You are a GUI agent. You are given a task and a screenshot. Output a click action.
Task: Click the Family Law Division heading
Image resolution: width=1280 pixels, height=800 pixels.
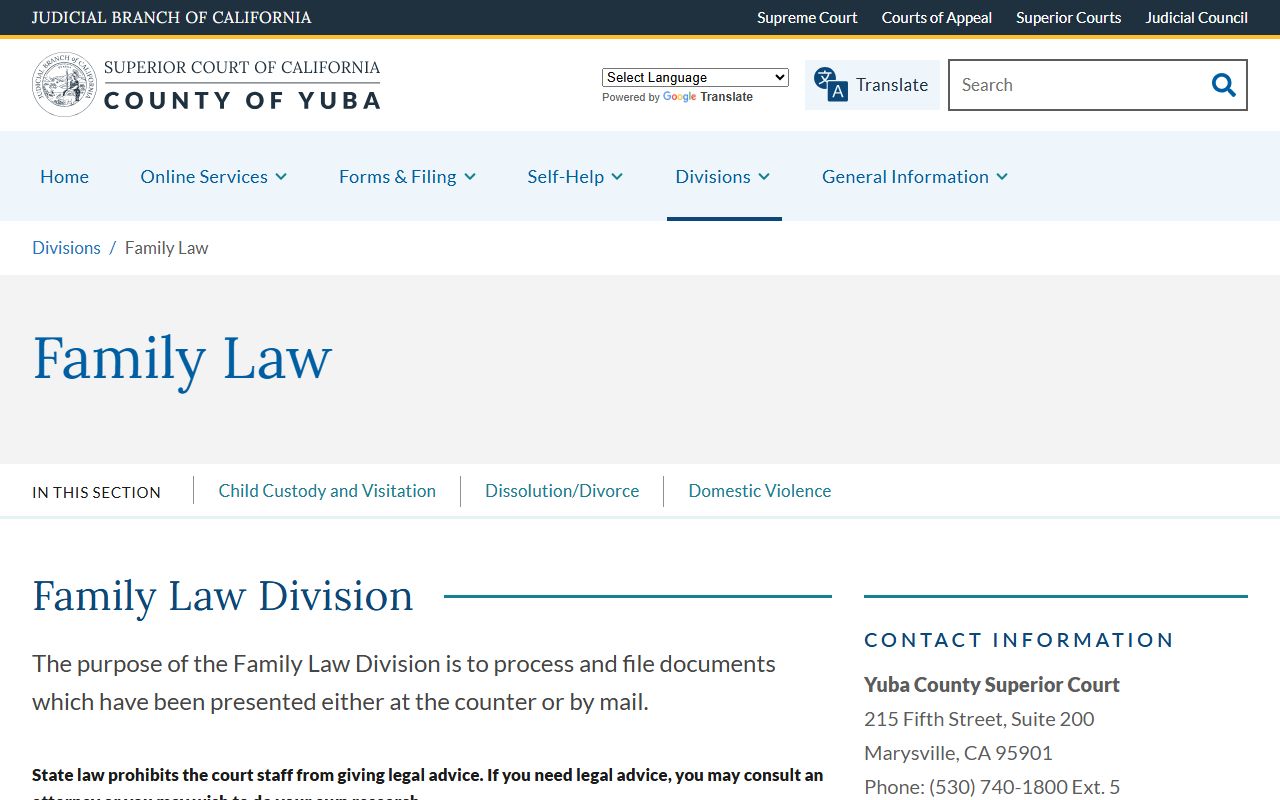pos(223,596)
